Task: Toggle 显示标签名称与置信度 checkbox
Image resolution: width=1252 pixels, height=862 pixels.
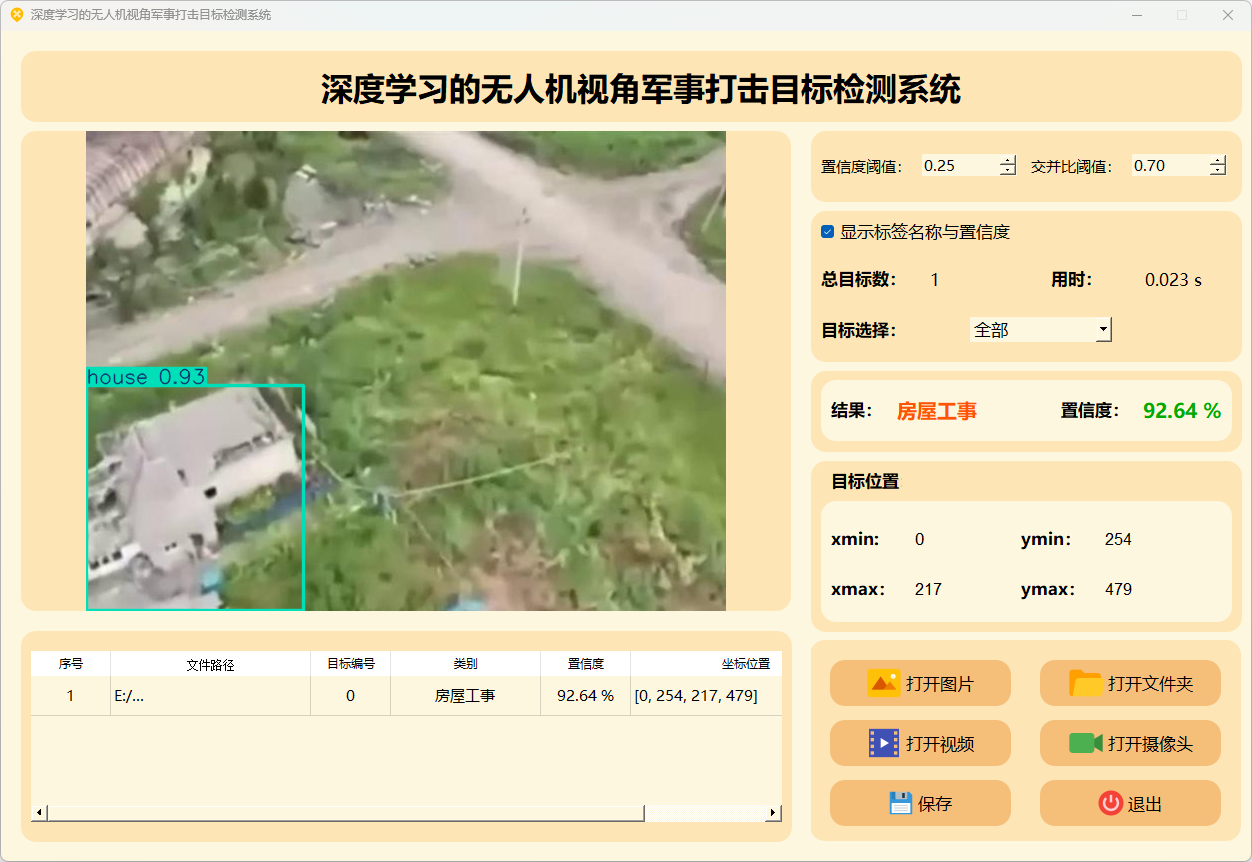Action: 828,232
